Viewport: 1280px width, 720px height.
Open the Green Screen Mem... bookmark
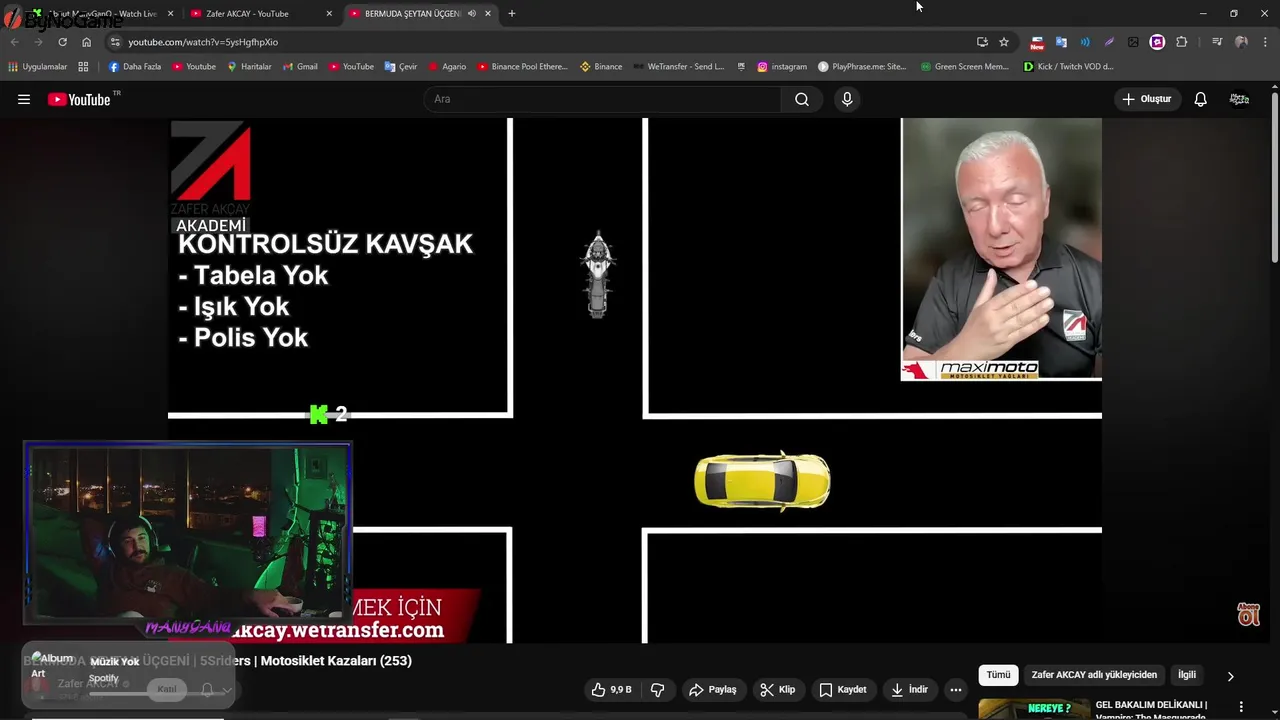pyautogui.click(x=964, y=67)
